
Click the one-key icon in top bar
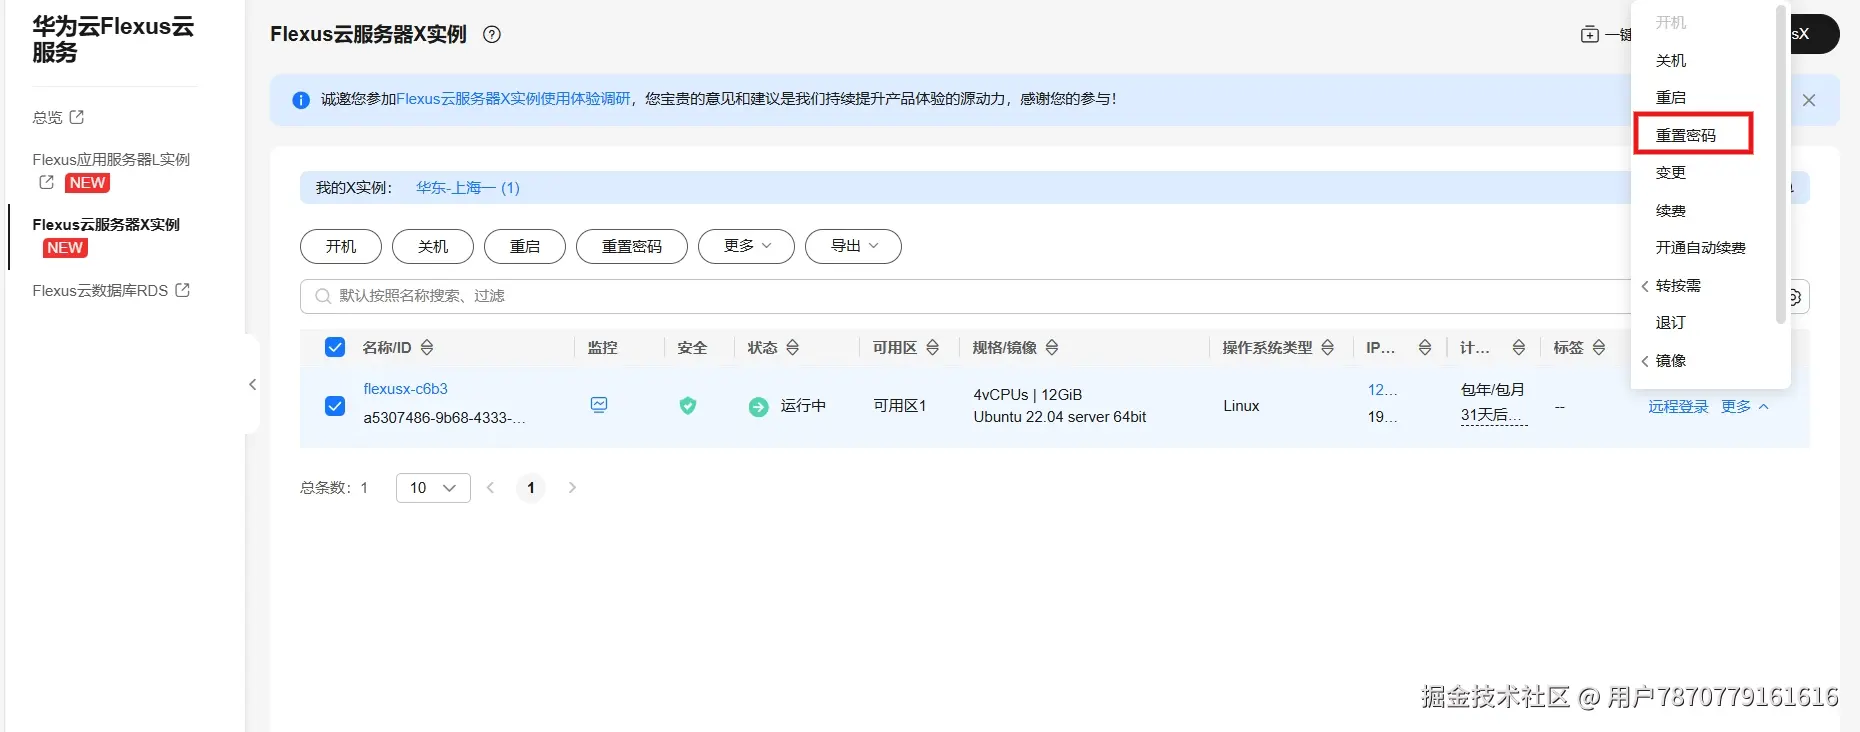tap(1589, 34)
